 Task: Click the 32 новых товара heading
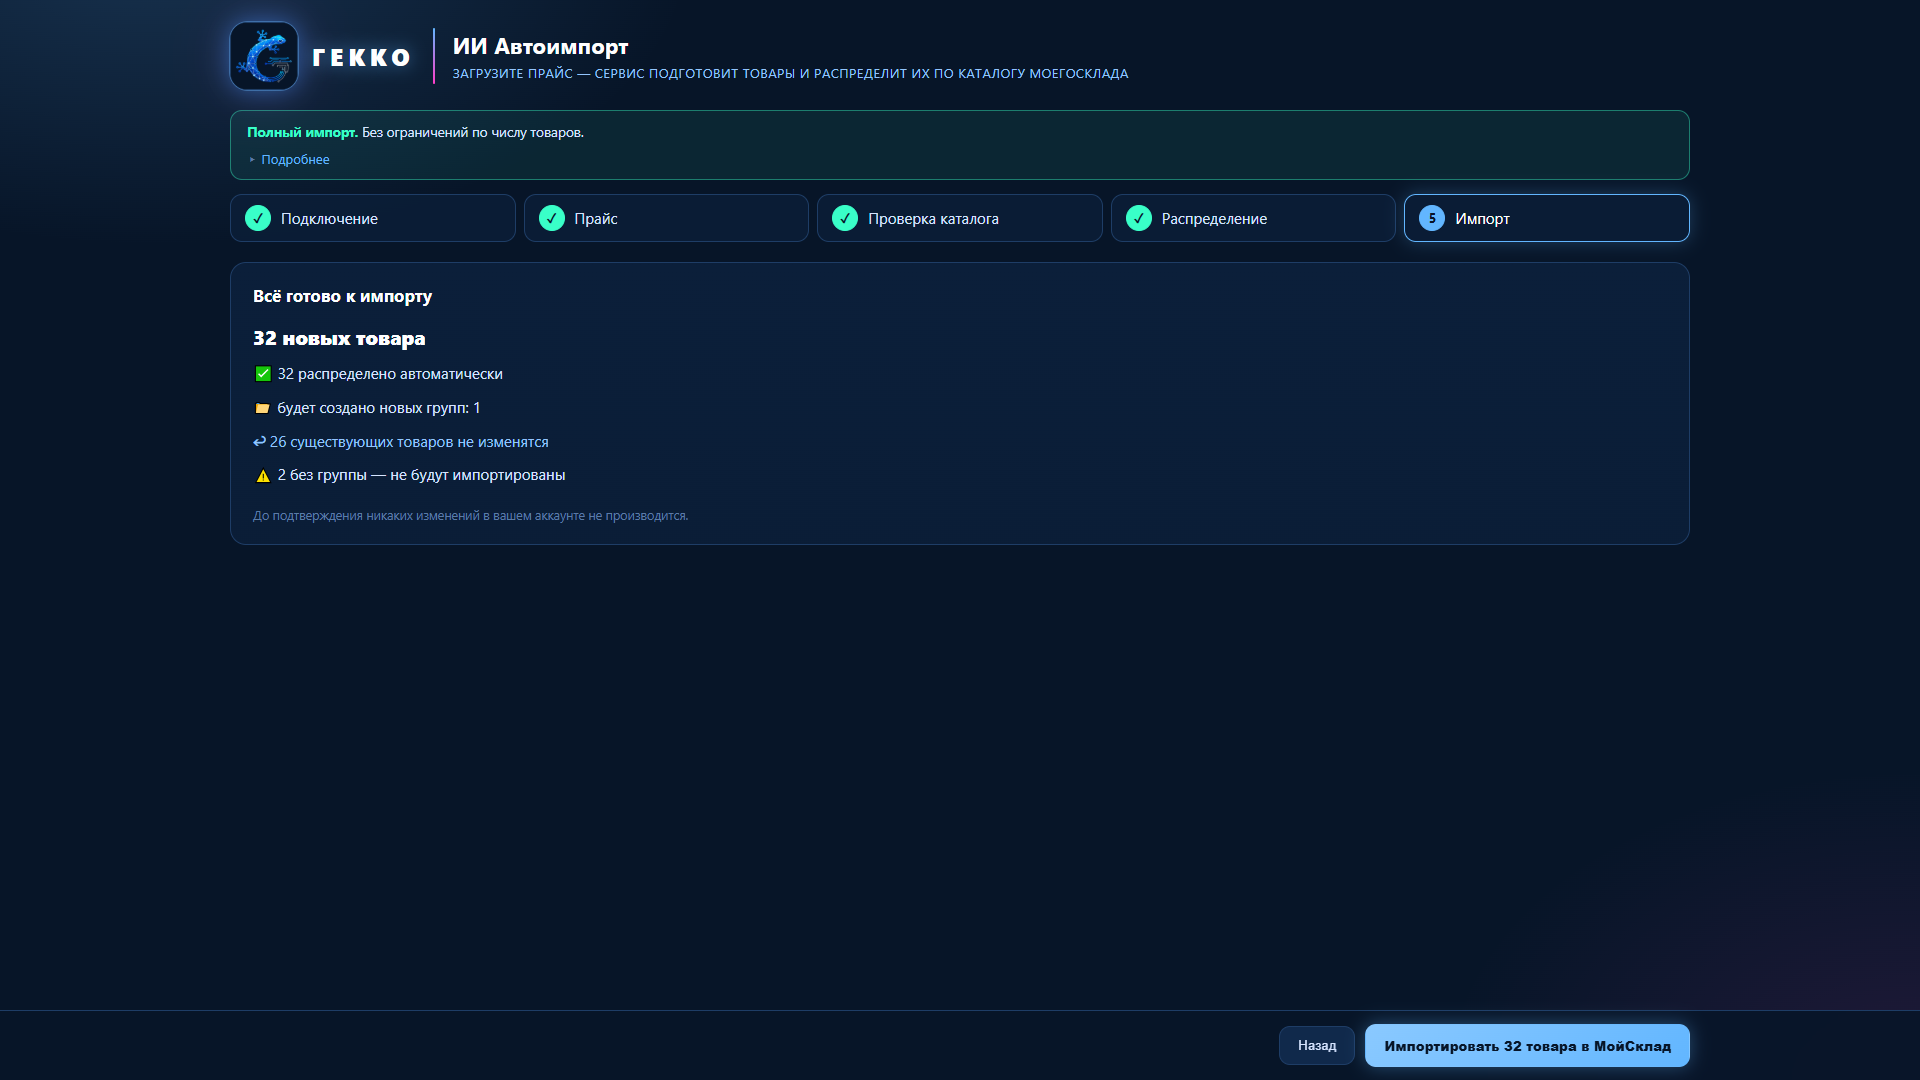[339, 338]
